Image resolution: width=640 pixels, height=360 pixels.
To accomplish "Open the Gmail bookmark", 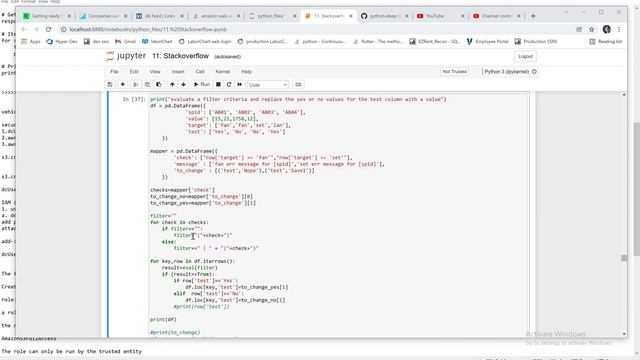I will [x=126, y=41].
